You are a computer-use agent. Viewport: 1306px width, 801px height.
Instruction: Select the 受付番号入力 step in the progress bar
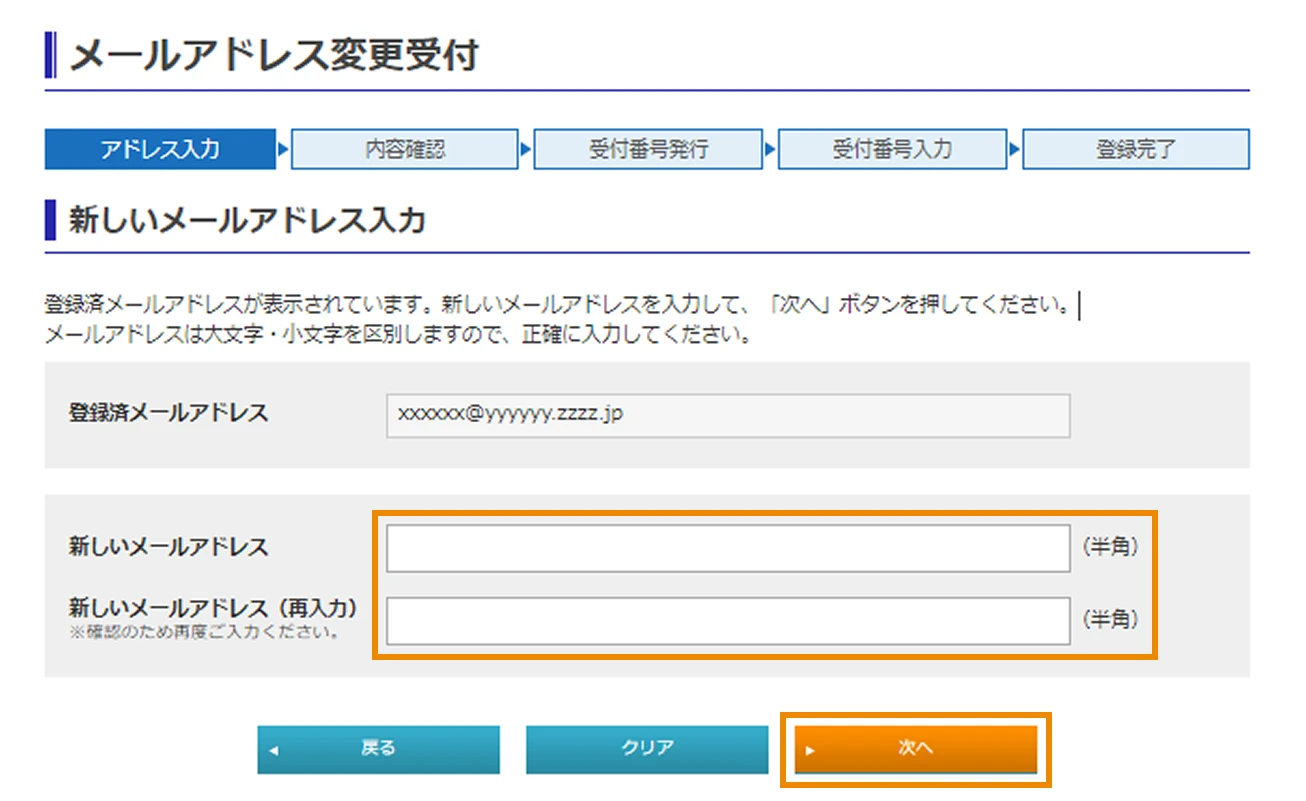click(891, 148)
